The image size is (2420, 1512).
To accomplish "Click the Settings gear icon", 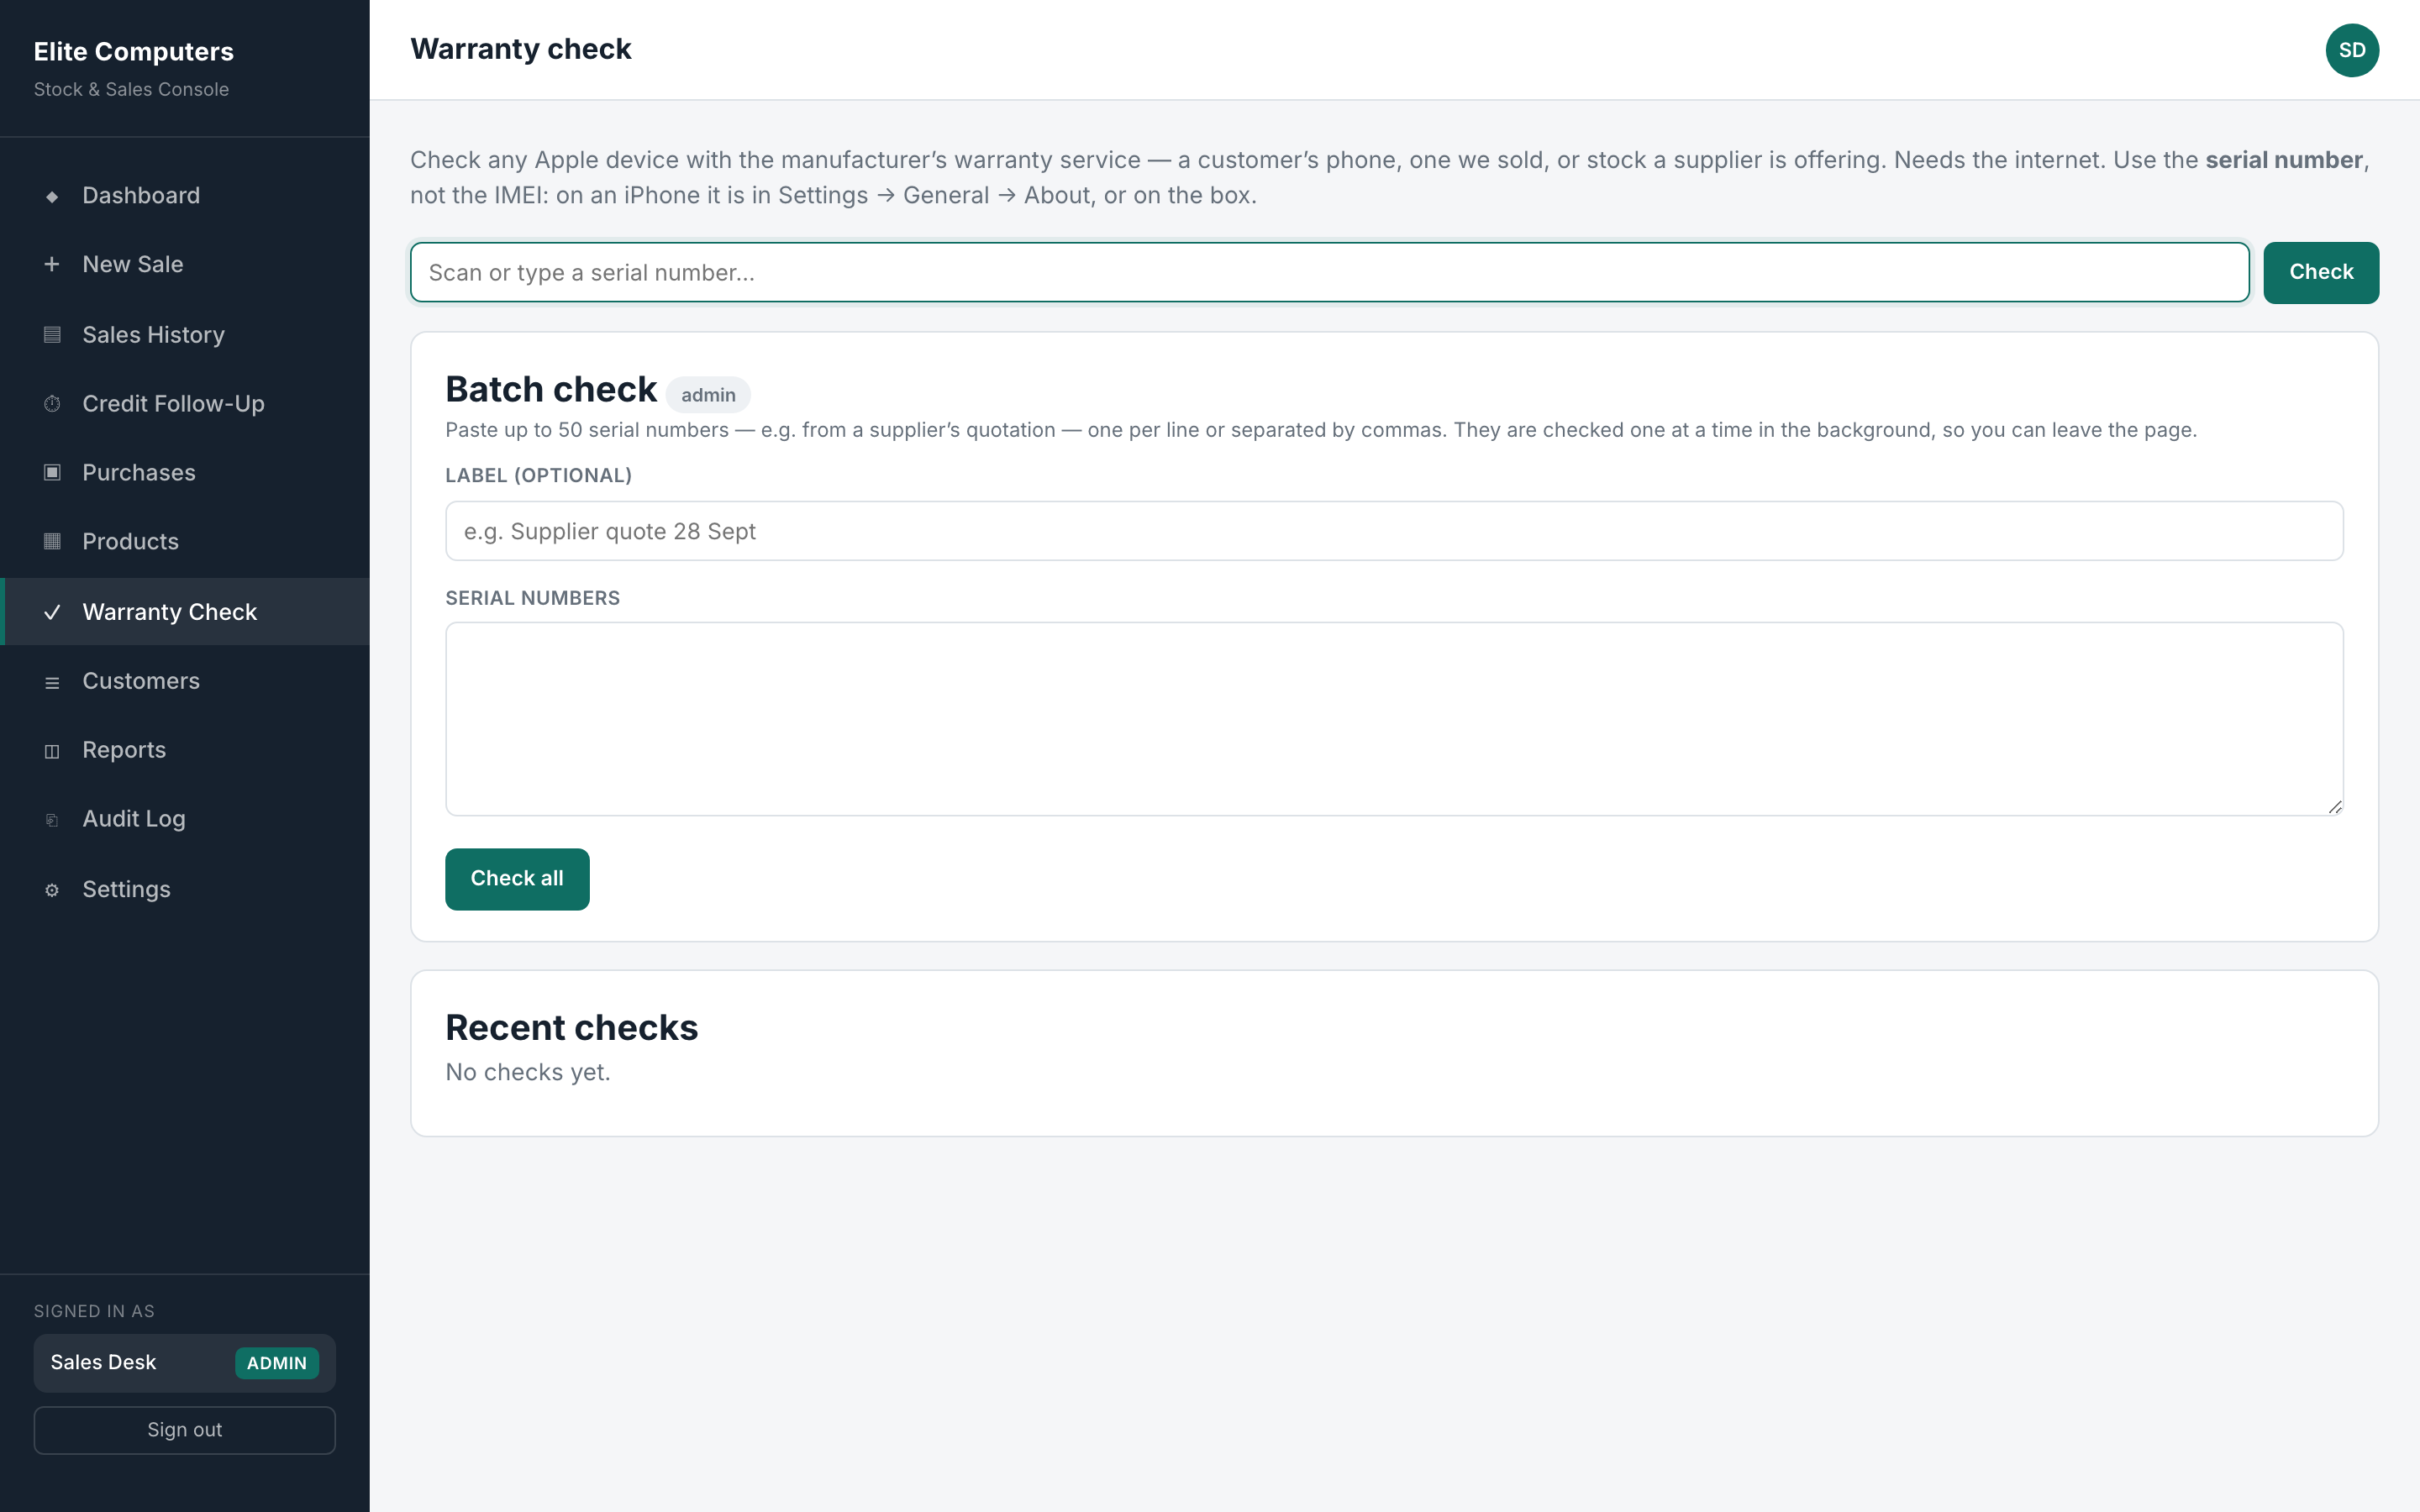I will coord(52,890).
